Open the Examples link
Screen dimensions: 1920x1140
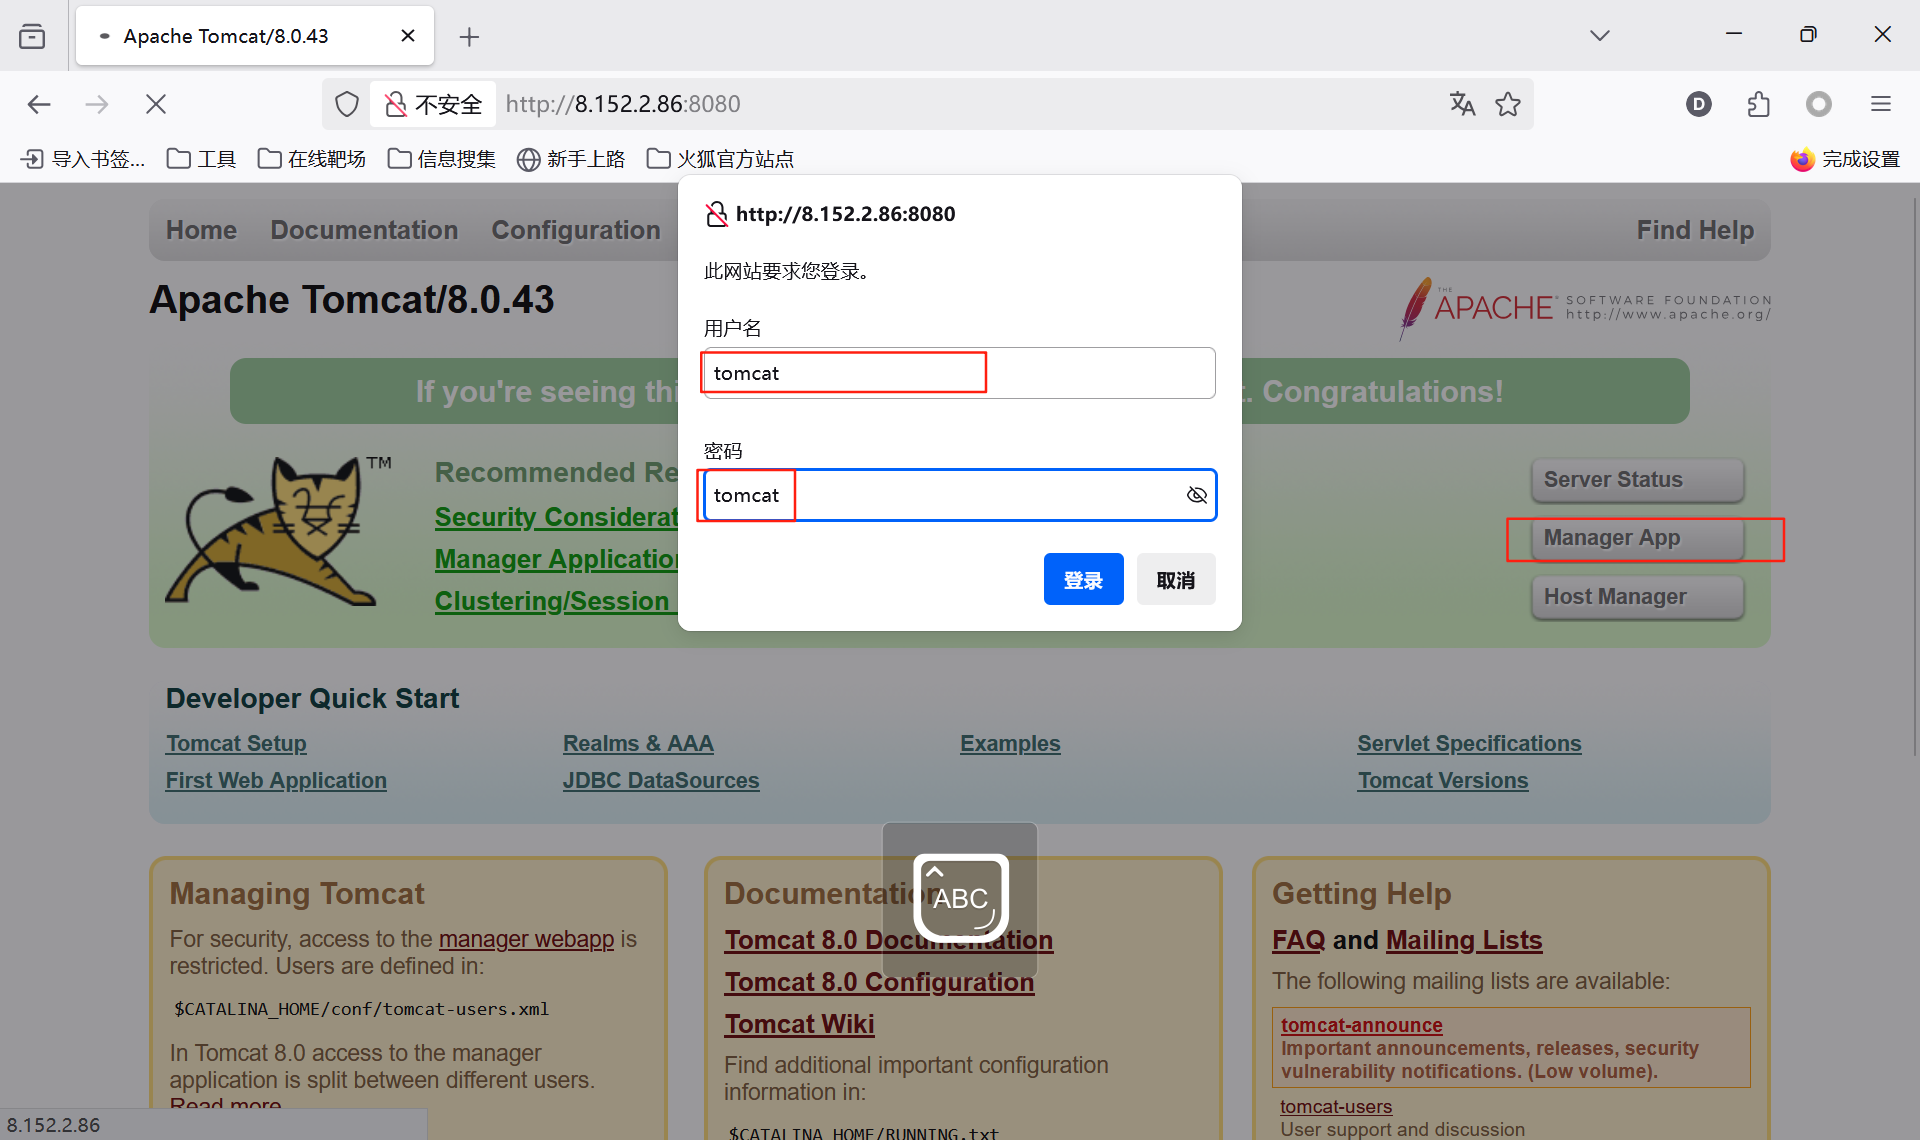pos(1010,744)
